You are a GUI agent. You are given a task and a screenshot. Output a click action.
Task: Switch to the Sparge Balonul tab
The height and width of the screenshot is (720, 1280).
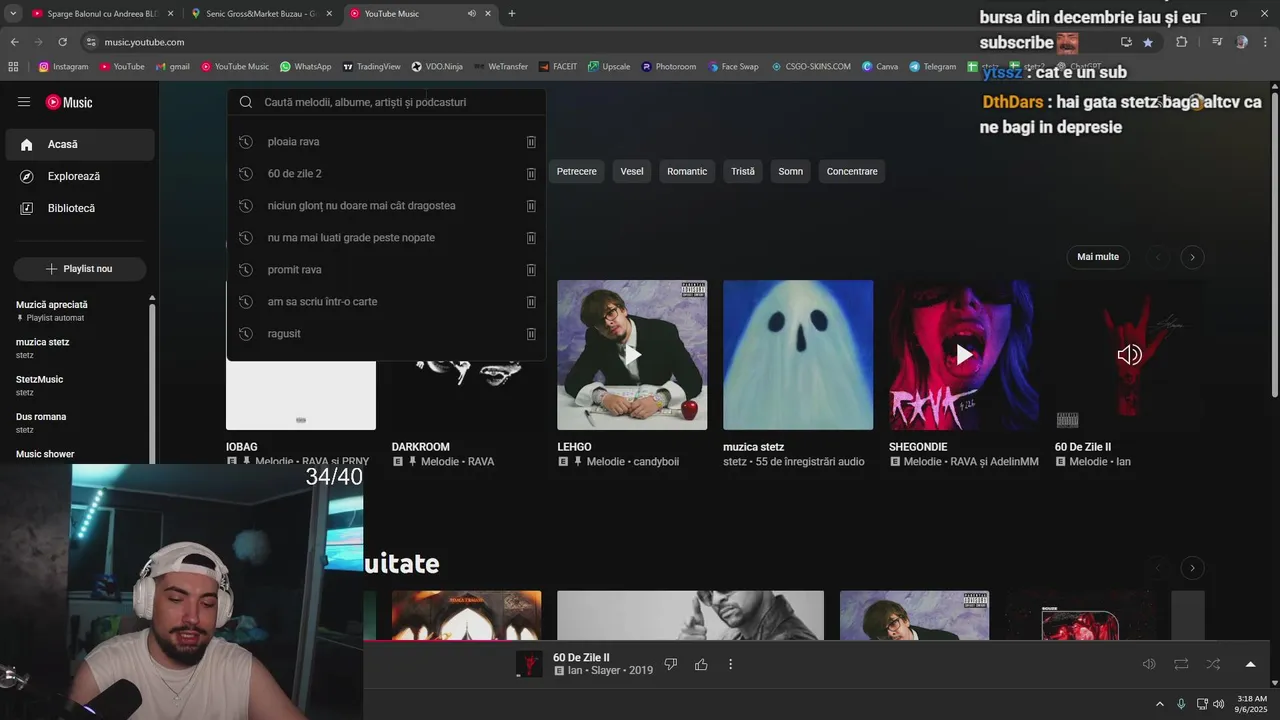tap(102, 14)
